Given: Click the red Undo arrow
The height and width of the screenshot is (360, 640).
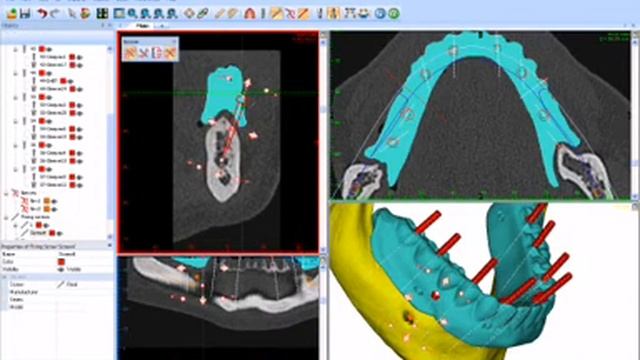Looking at the screenshot, I should click(x=42, y=13).
